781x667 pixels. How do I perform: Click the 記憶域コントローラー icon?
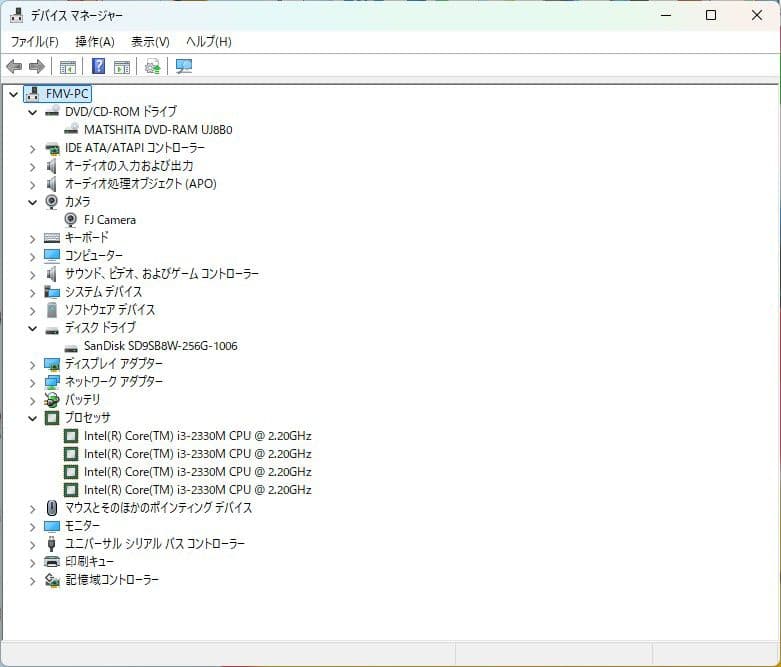[x=52, y=580]
